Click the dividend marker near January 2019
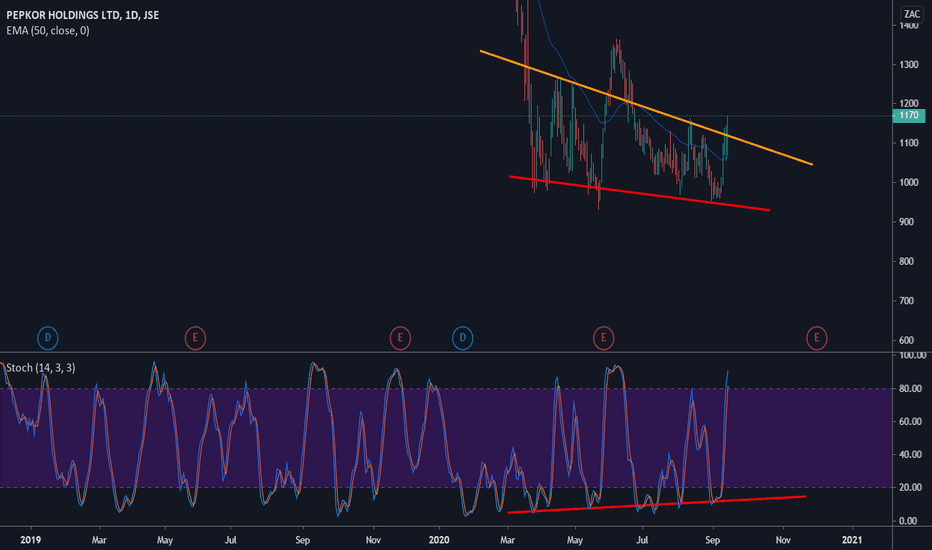 (48, 338)
